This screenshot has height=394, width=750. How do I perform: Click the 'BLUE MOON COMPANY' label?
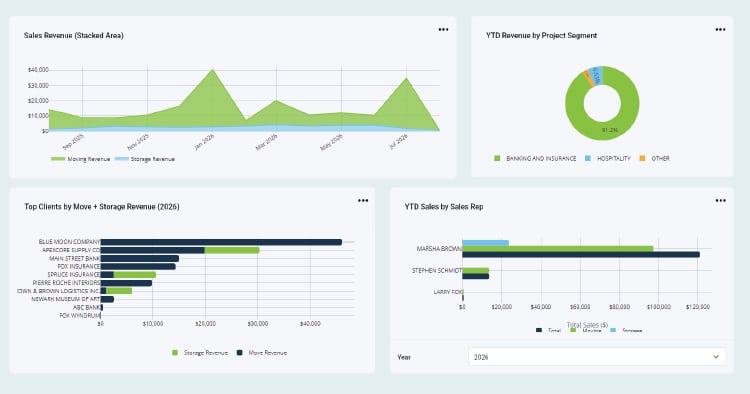pos(69,242)
